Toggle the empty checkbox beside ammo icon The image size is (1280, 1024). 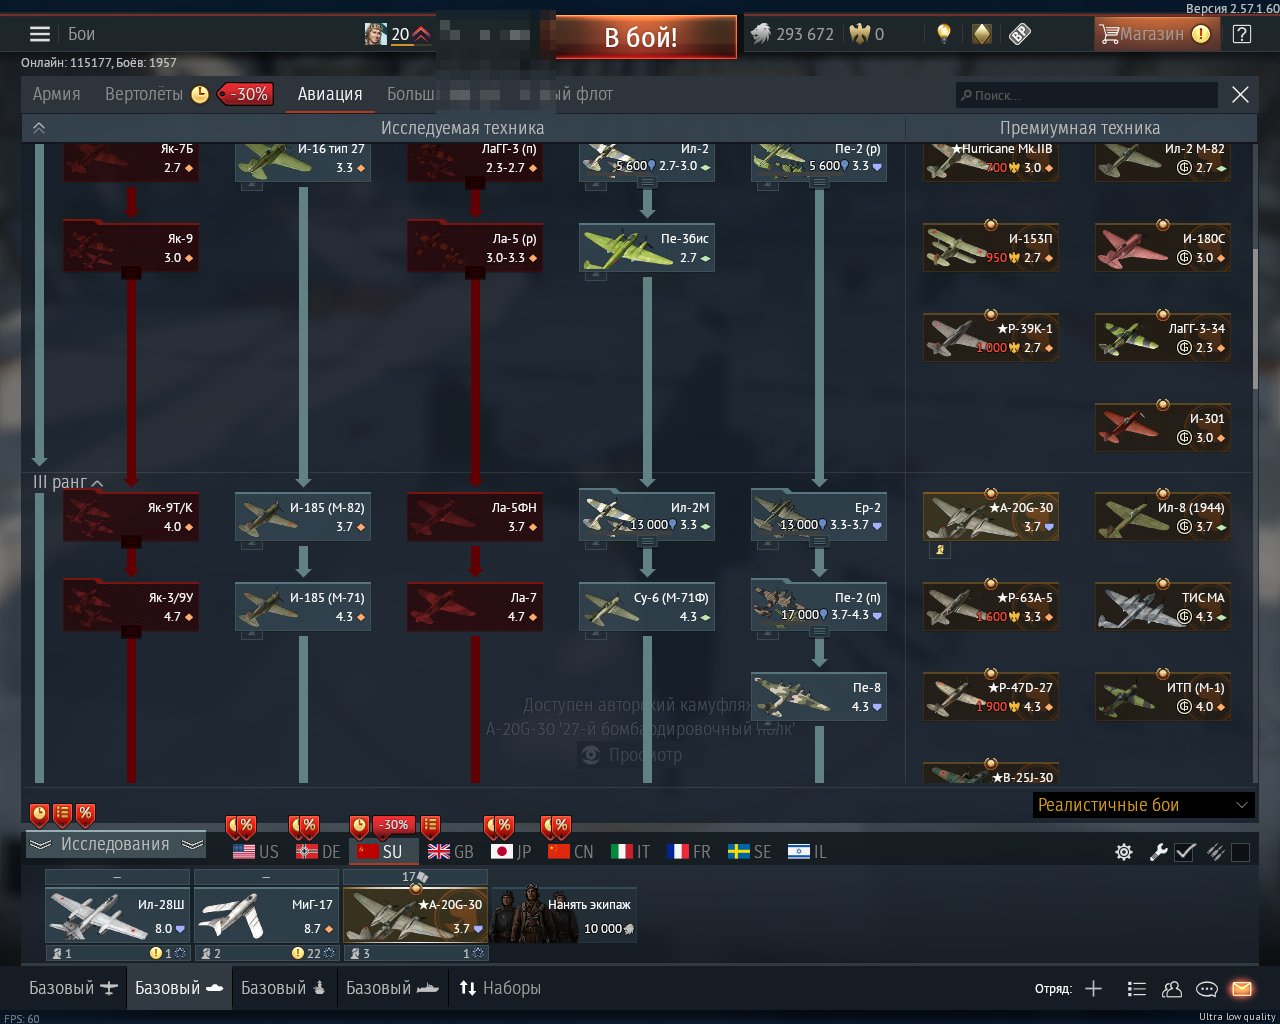tap(1241, 852)
